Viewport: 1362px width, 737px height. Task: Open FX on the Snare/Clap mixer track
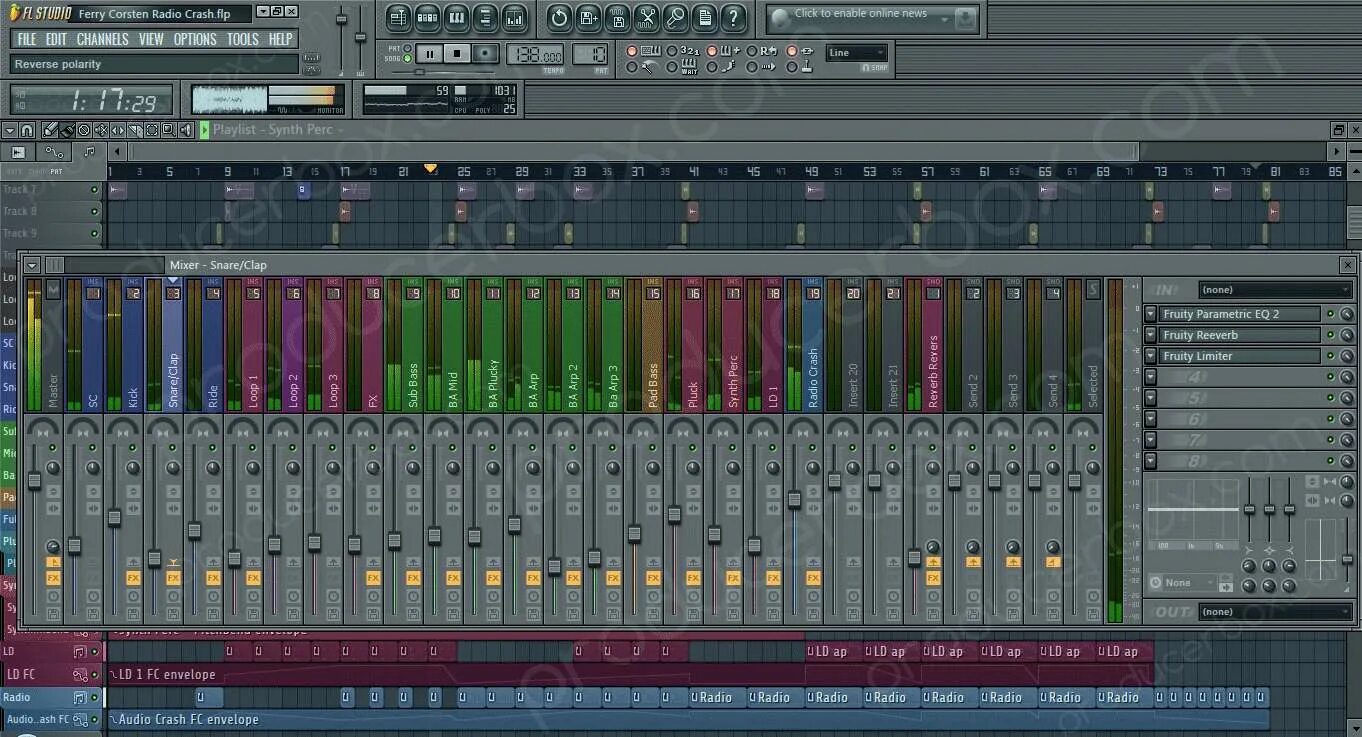173,578
